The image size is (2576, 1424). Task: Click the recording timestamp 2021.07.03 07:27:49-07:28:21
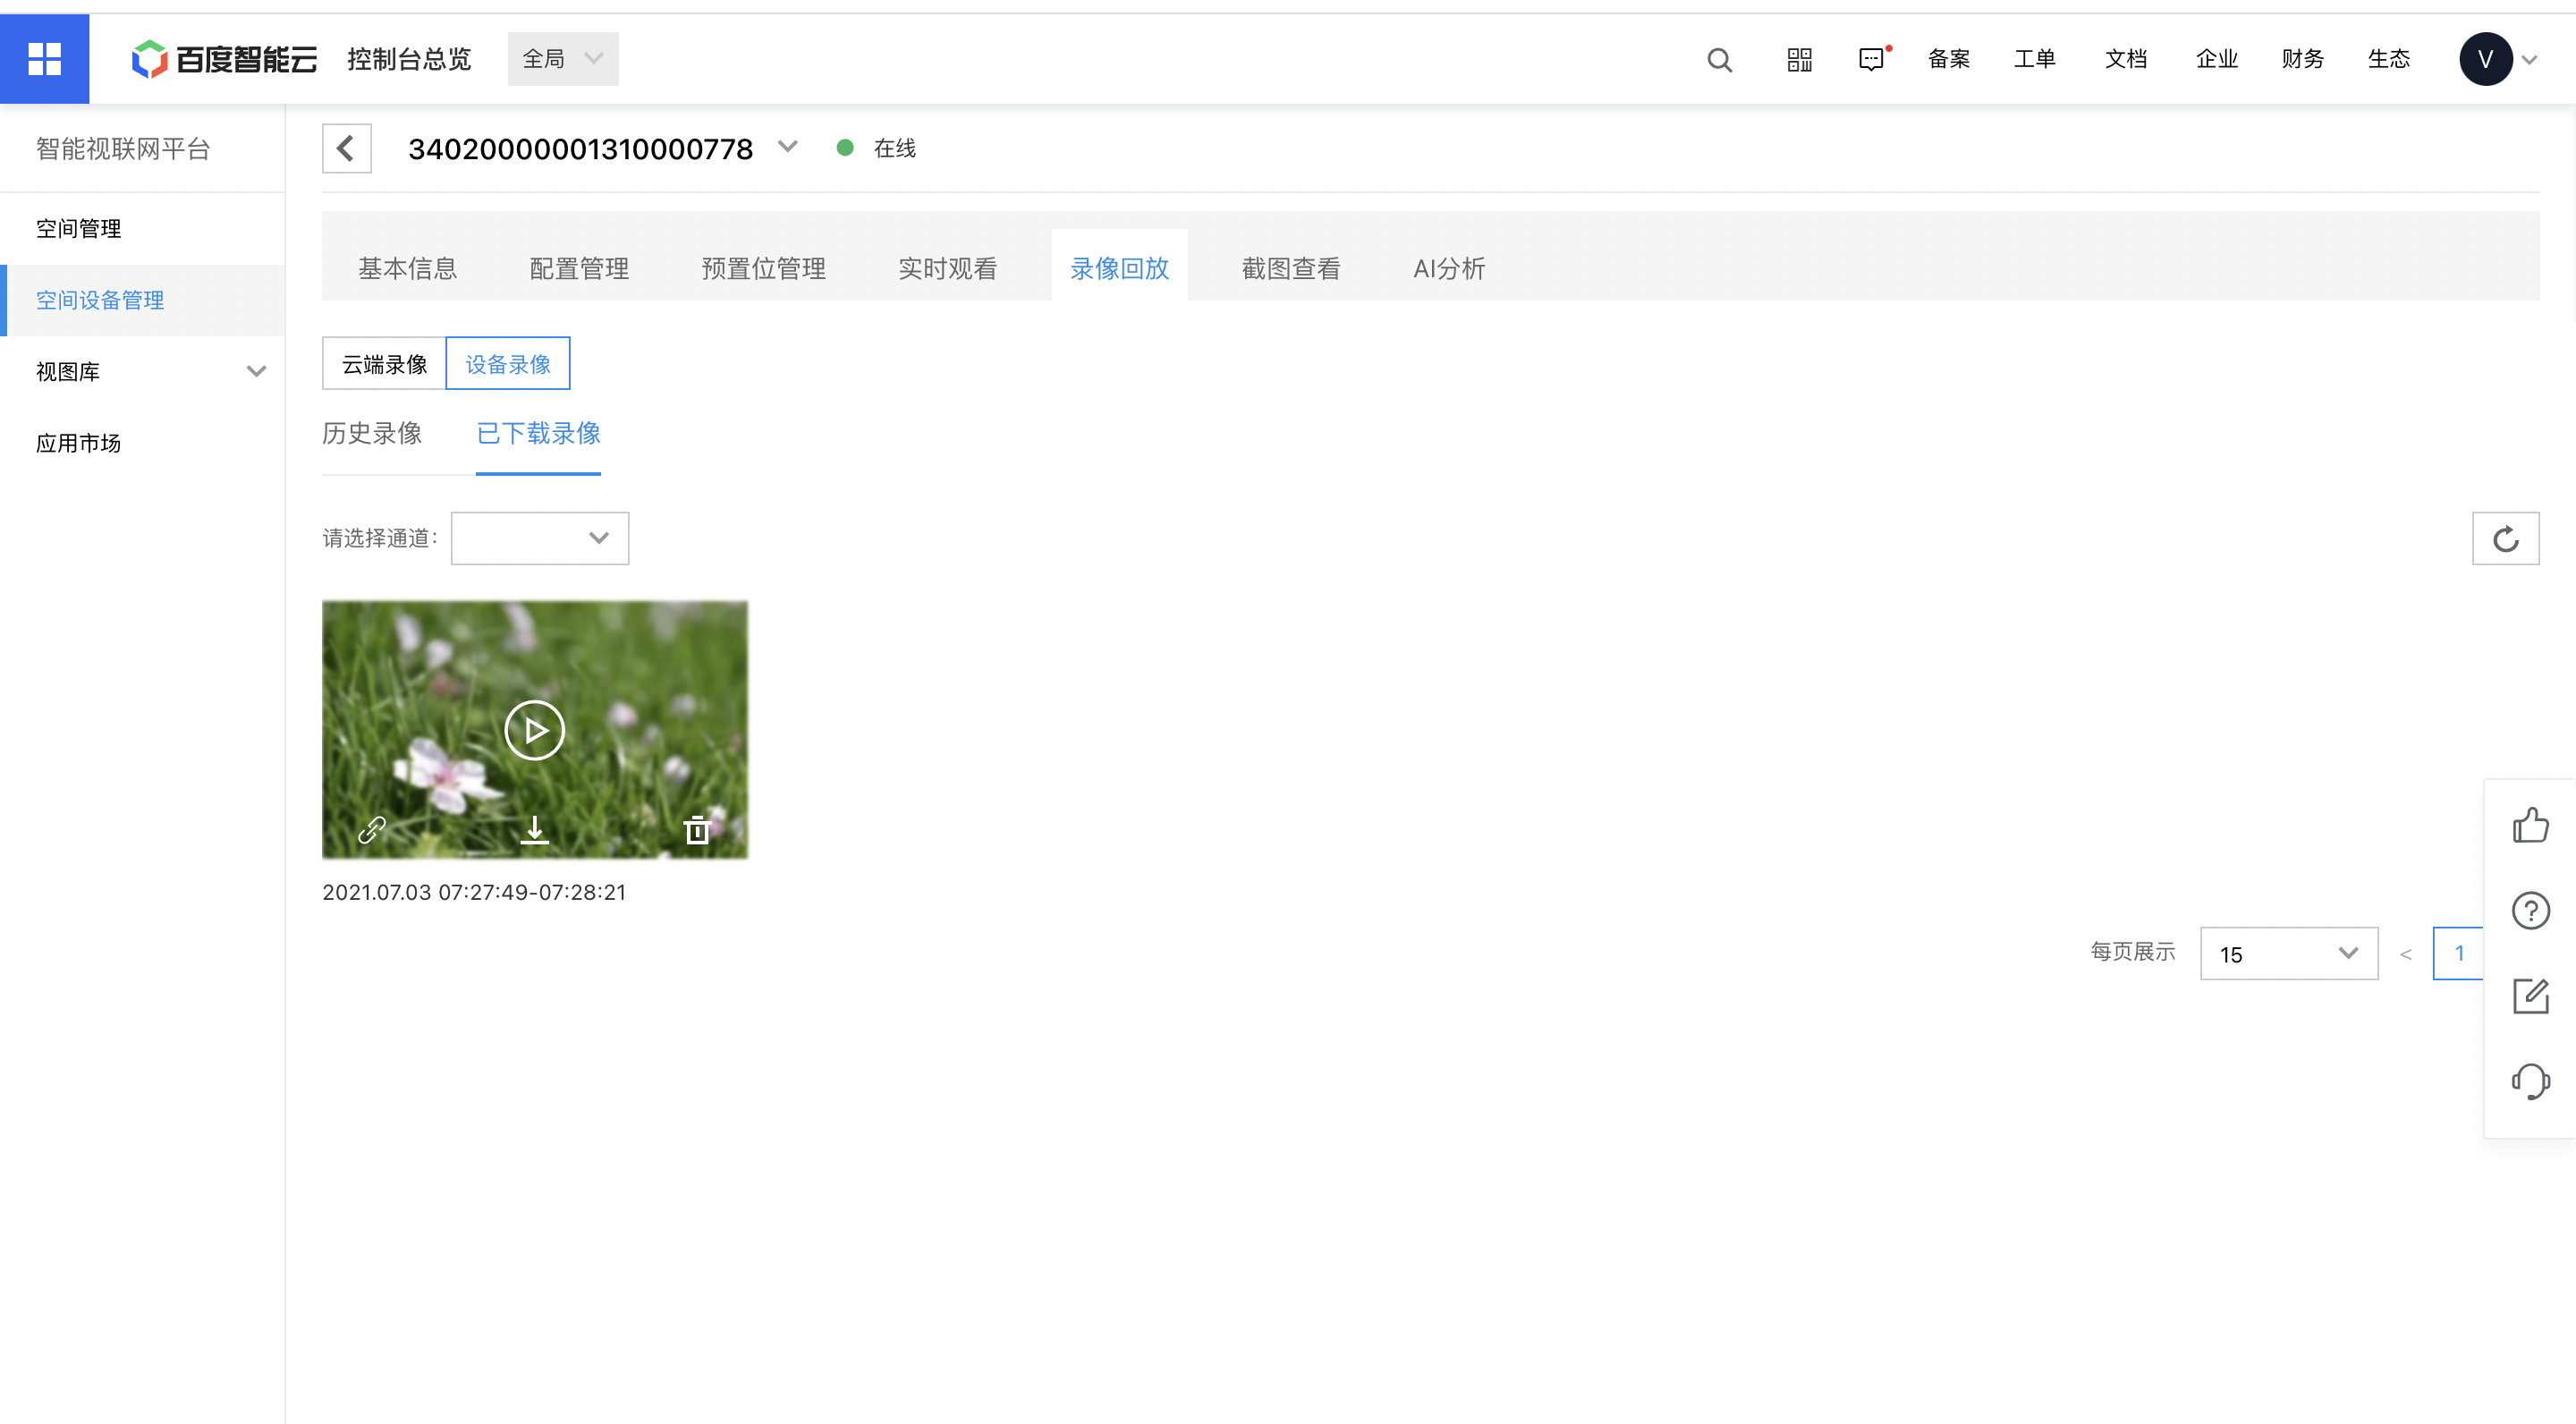[474, 892]
